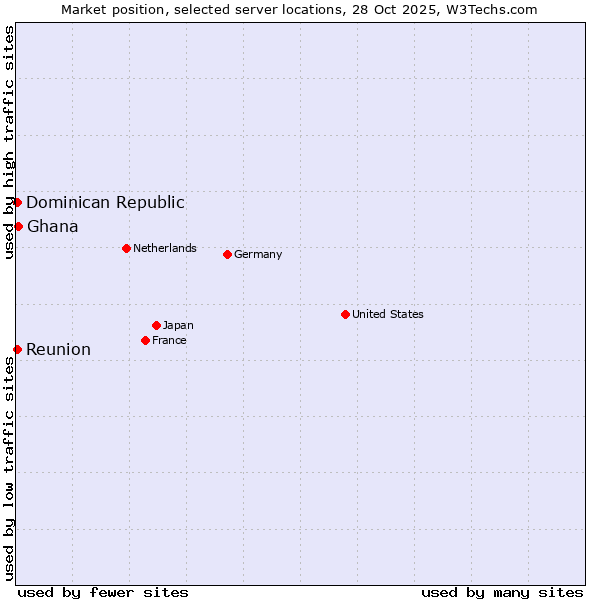Select the Germany label text
This screenshot has width=600, height=600.
click(x=258, y=254)
